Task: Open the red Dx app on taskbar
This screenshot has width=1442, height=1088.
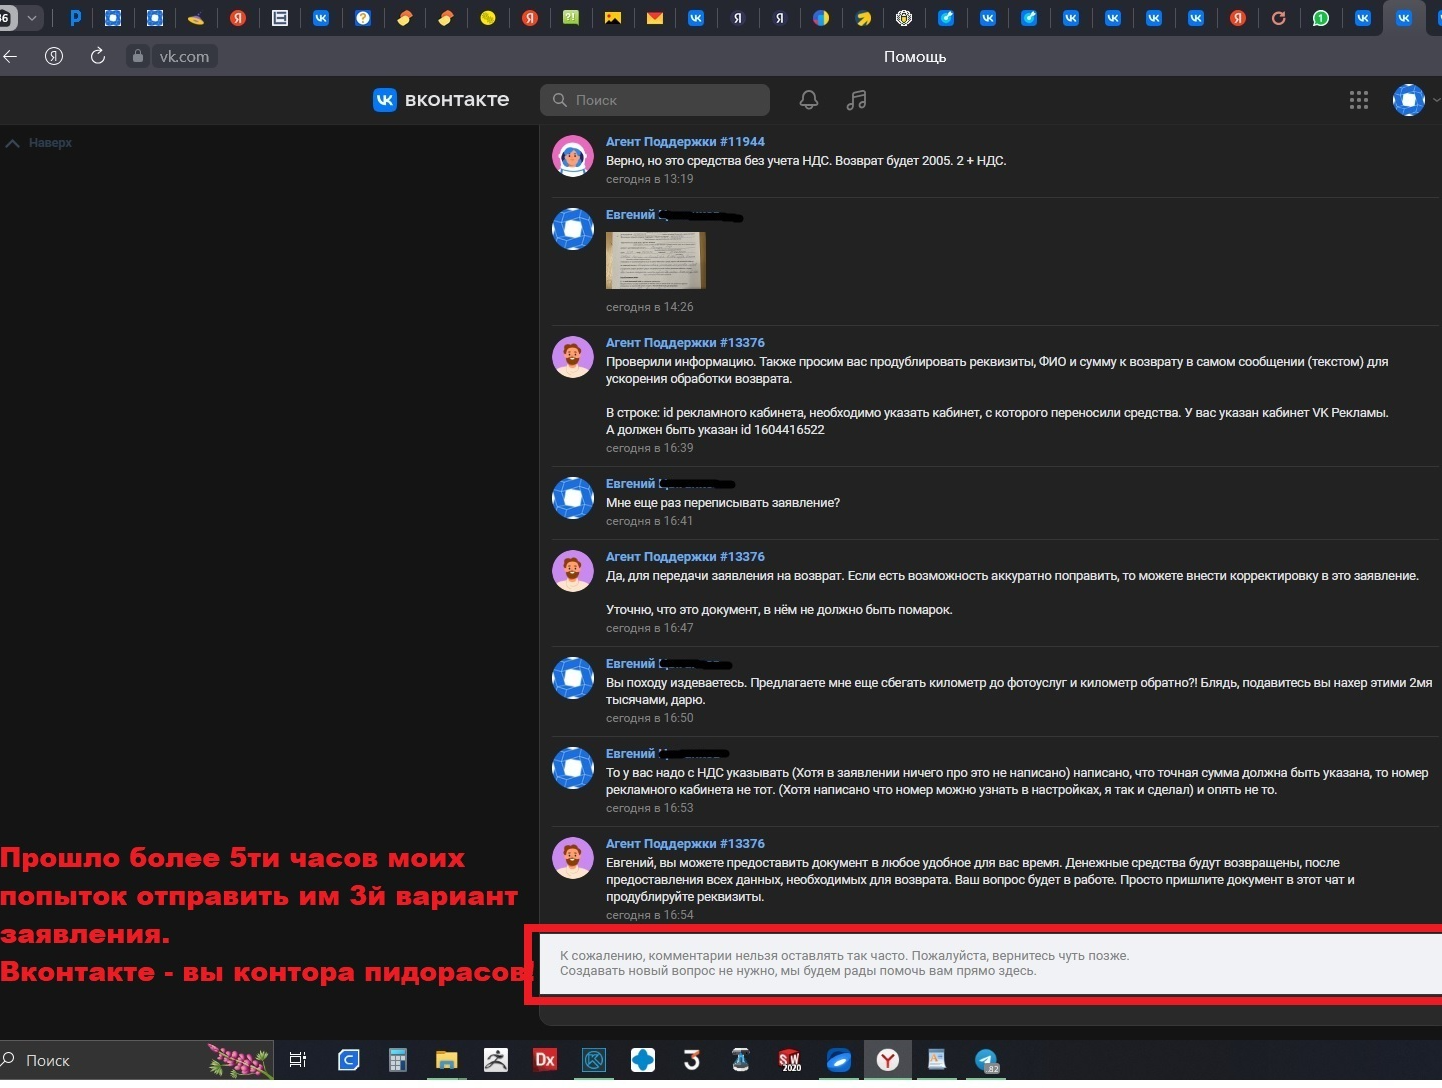Action: coord(545,1060)
